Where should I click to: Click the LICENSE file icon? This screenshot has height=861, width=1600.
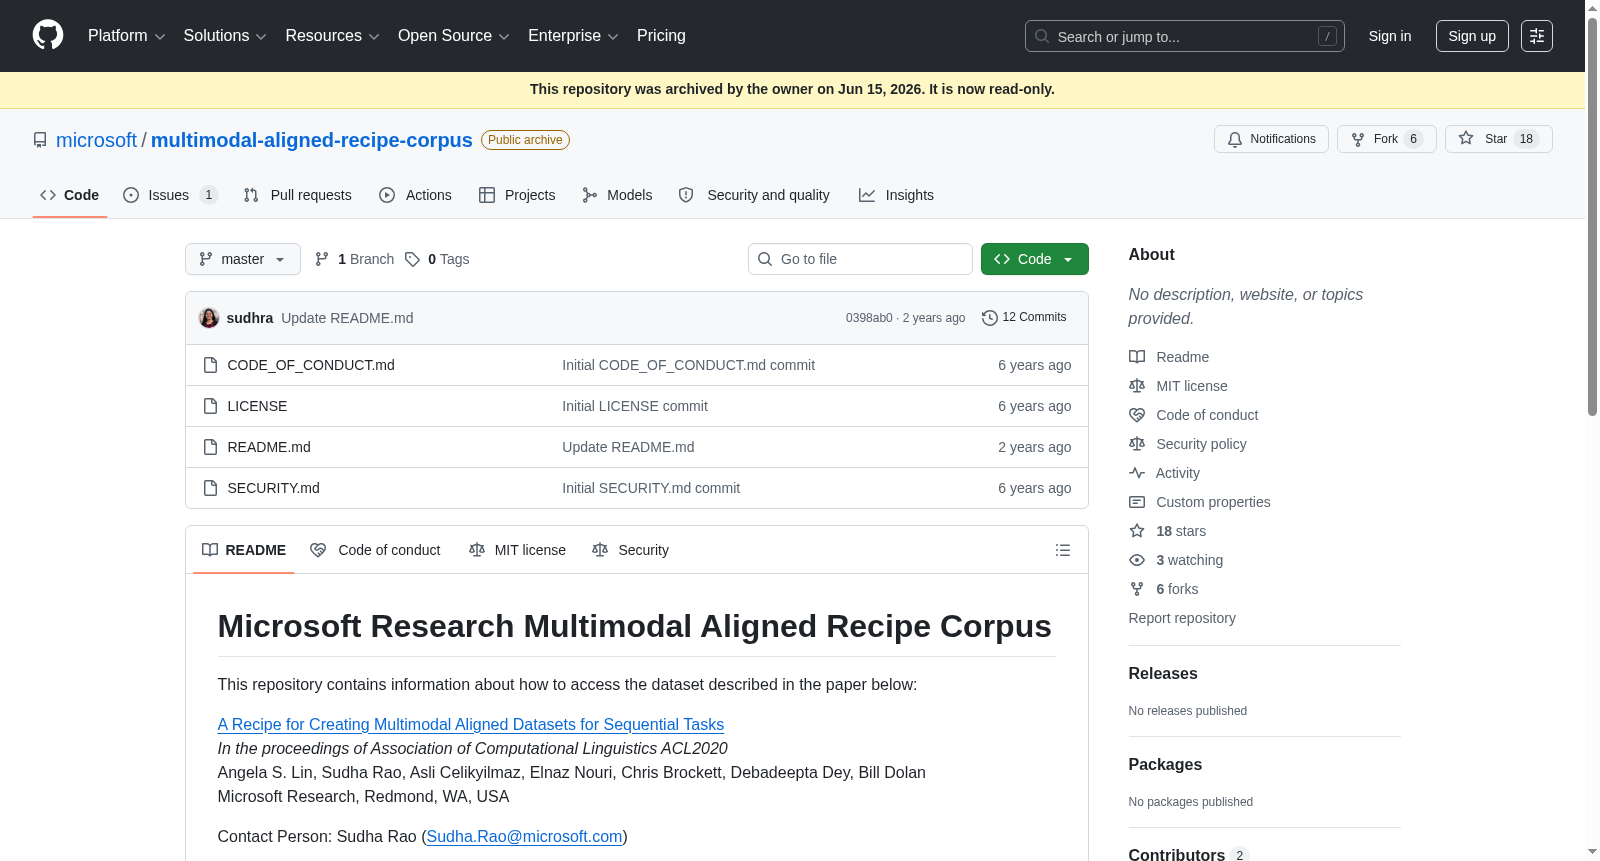point(210,406)
